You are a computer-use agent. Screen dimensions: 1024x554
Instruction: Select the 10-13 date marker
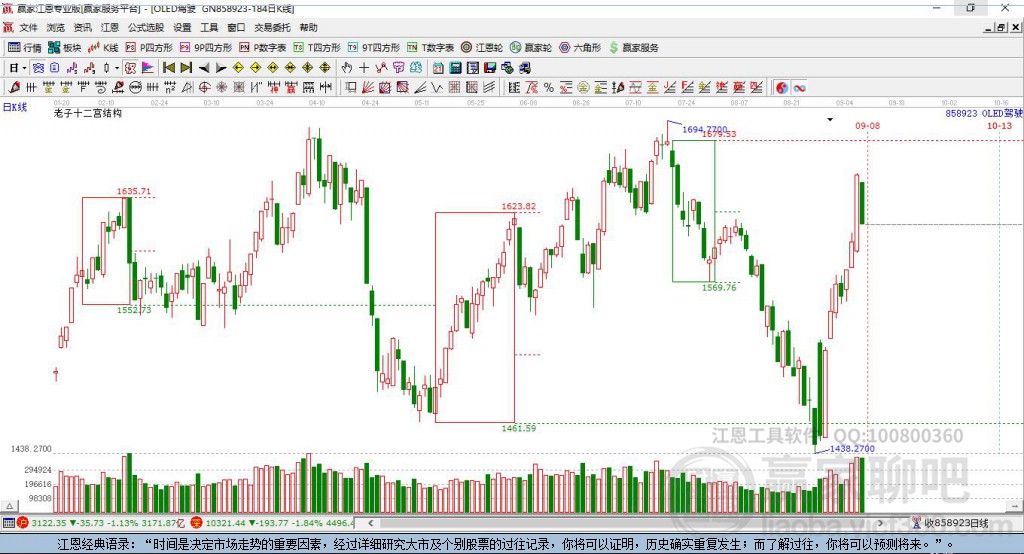pos(999,125)
